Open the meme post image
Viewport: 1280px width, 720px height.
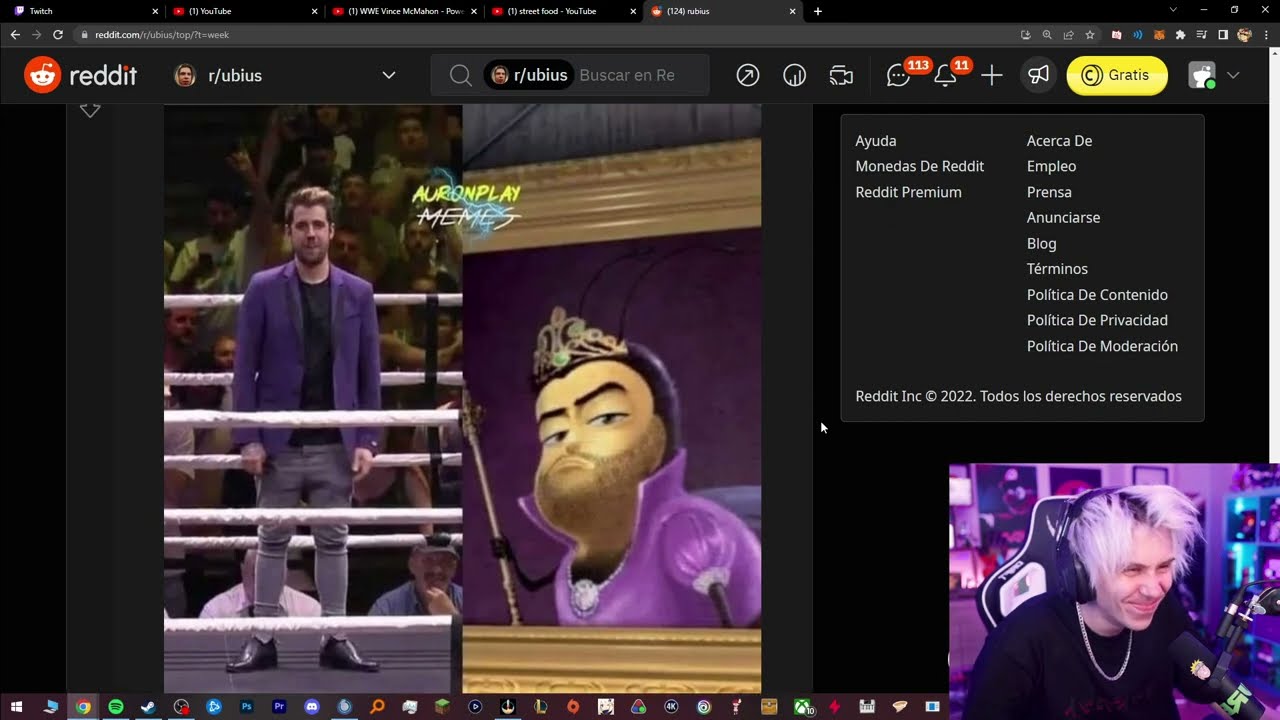coord(462,398)
